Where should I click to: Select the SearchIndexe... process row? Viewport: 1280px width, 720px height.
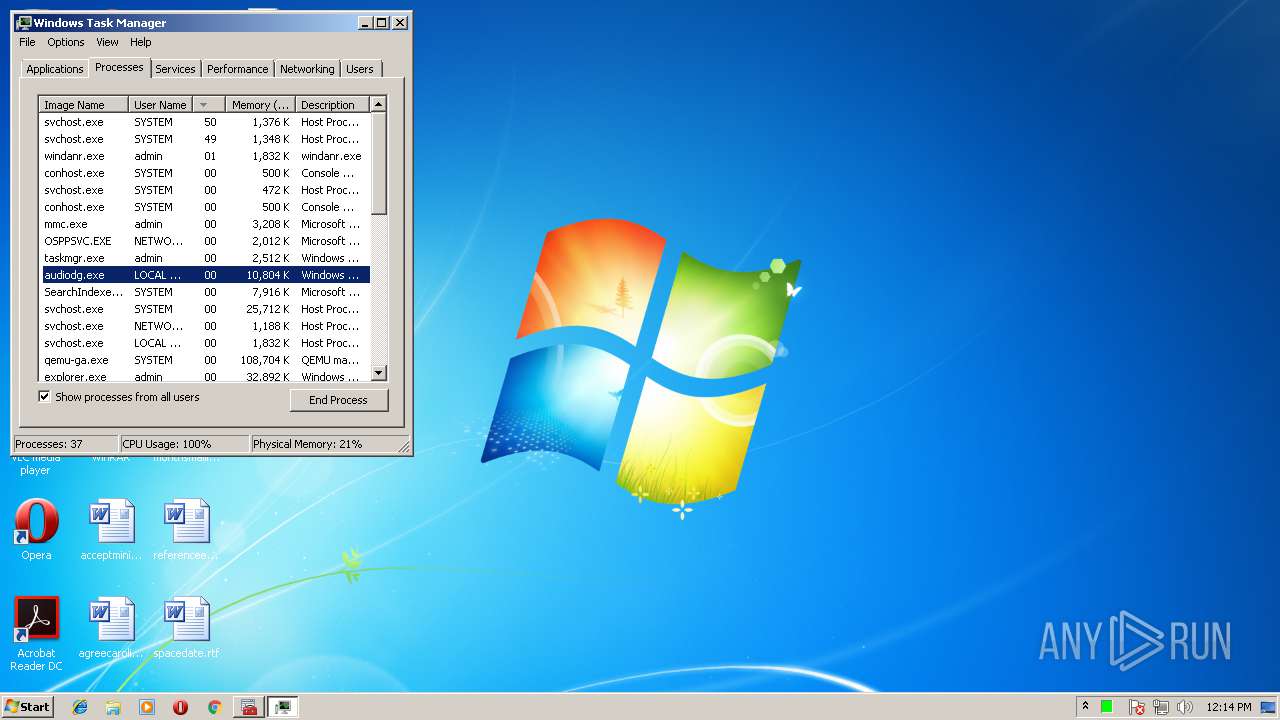pyautogui.click(x=205, y=292)
